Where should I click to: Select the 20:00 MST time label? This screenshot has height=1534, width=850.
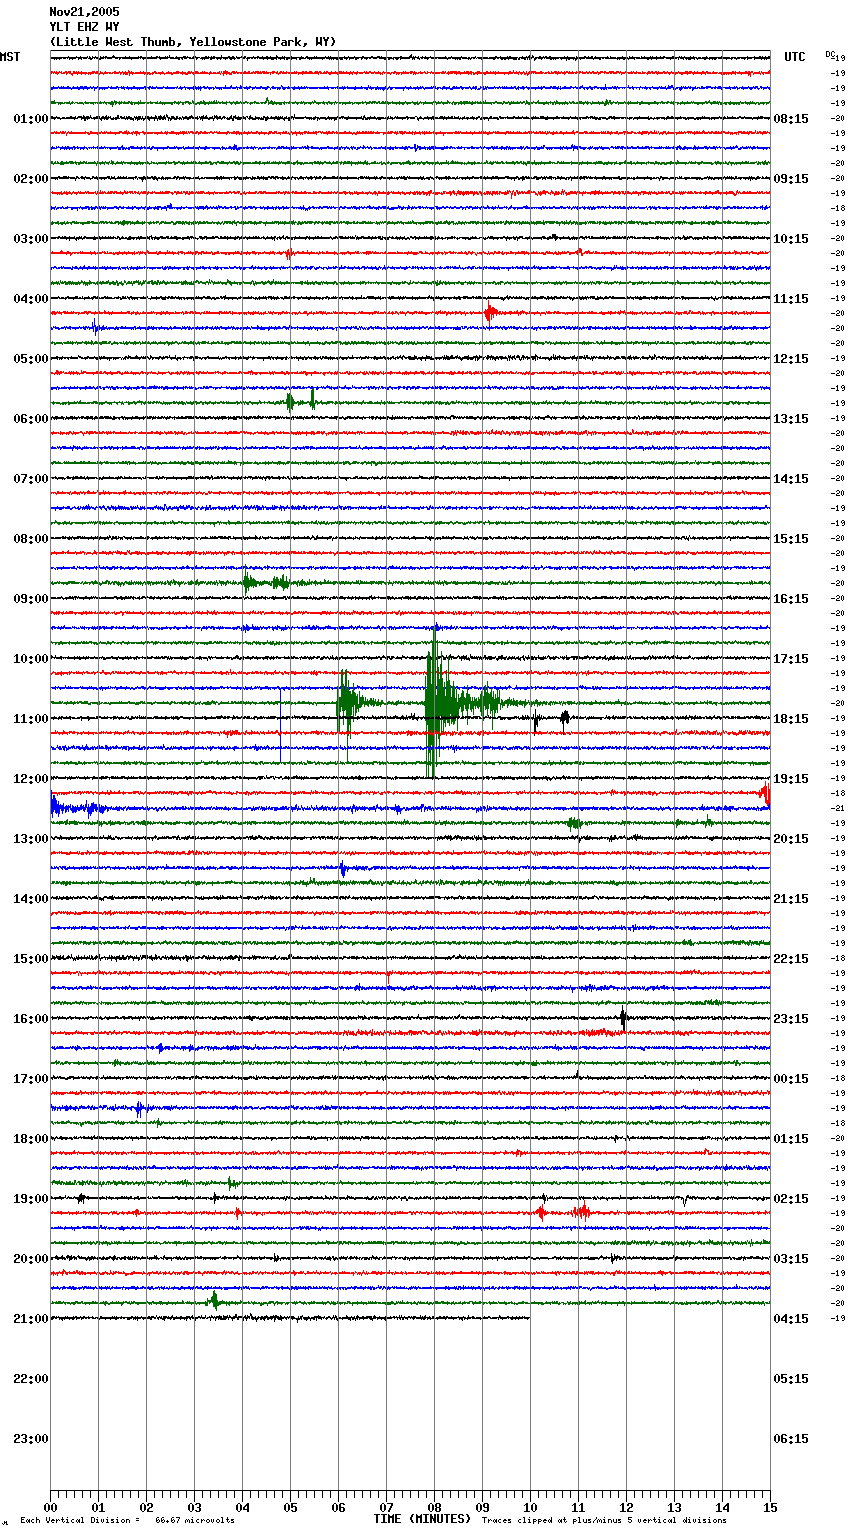click(x=31, y=1259)
